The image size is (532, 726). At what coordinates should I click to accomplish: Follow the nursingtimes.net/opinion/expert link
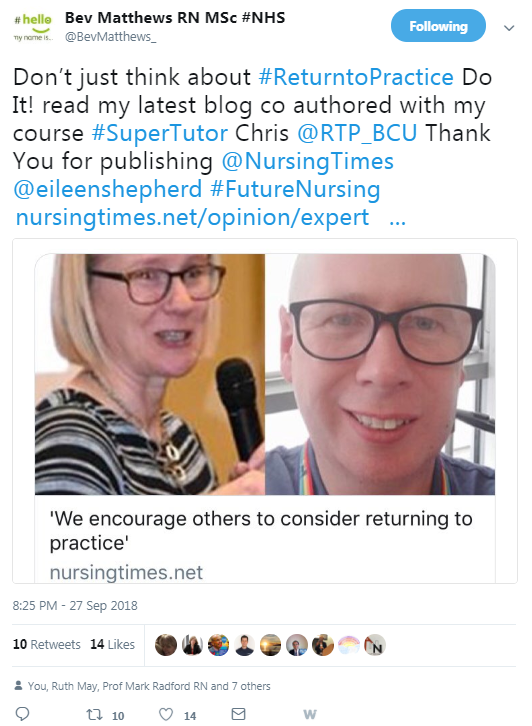coord(192,218)
